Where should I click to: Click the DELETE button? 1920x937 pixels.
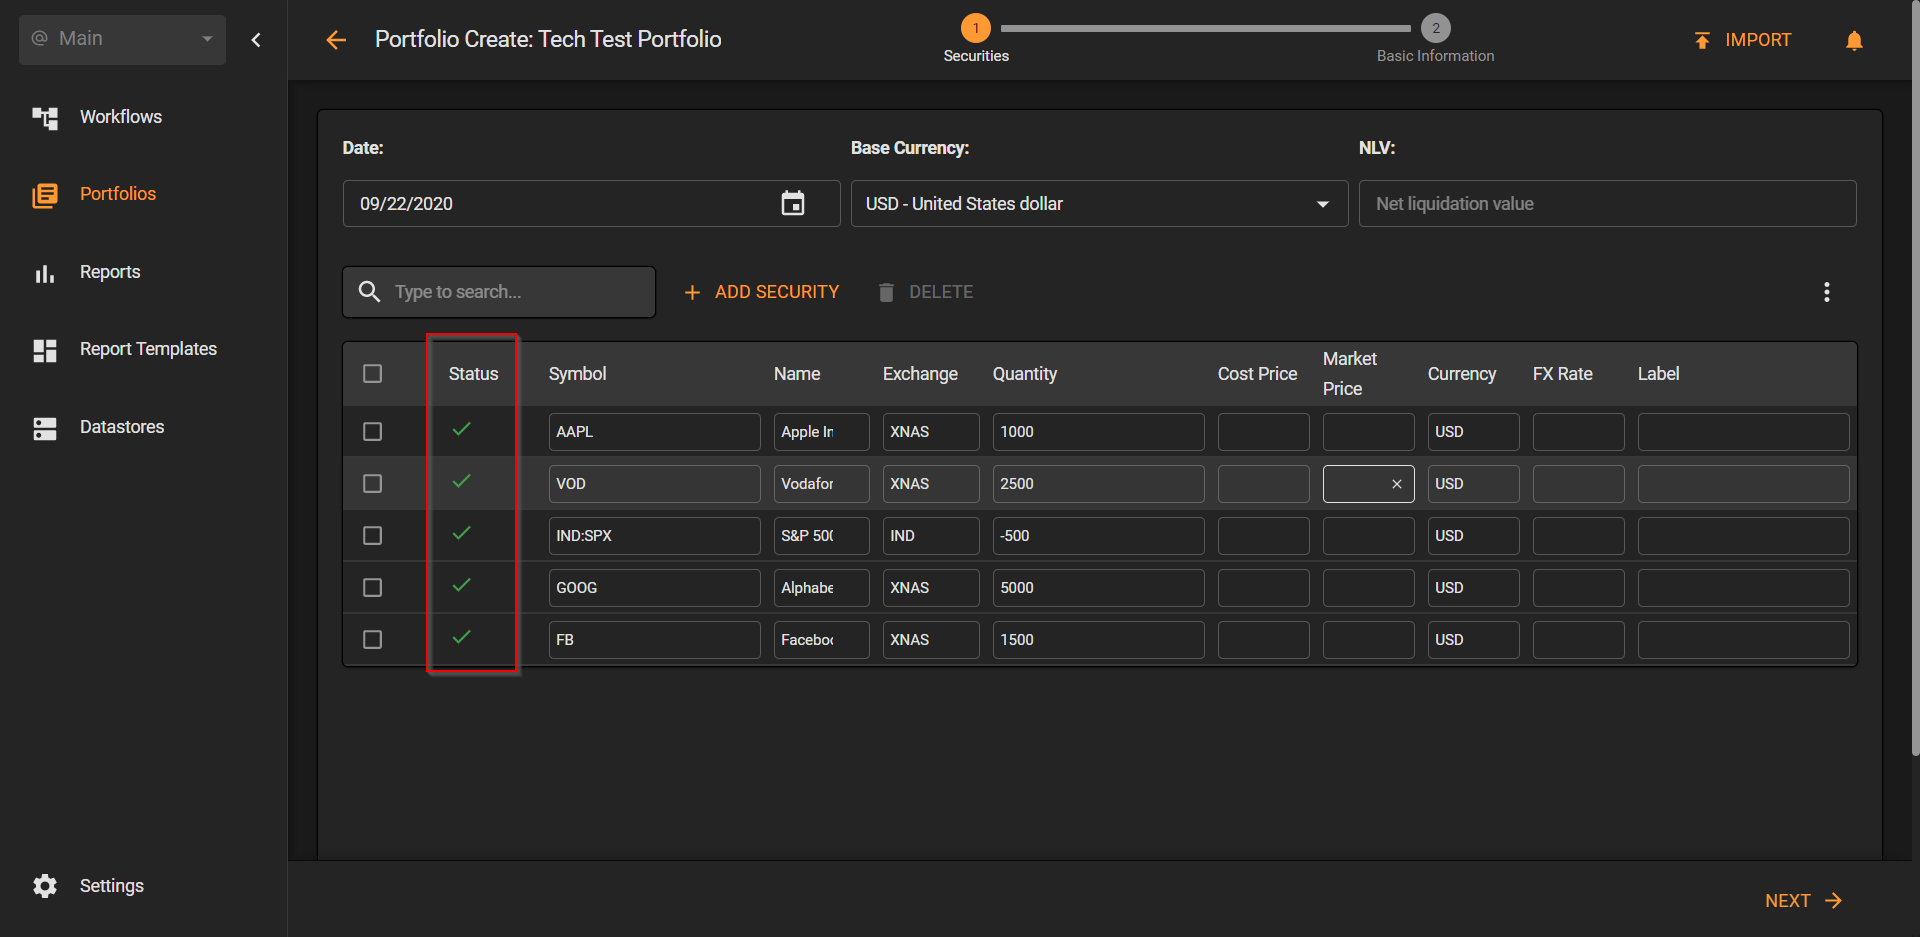[925, 292]
